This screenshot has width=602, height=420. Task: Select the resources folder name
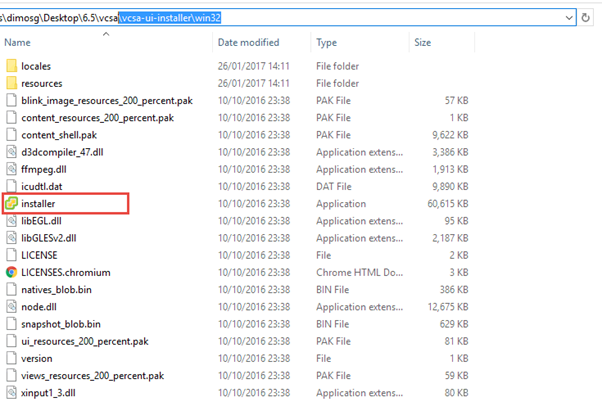pos(41,83)
